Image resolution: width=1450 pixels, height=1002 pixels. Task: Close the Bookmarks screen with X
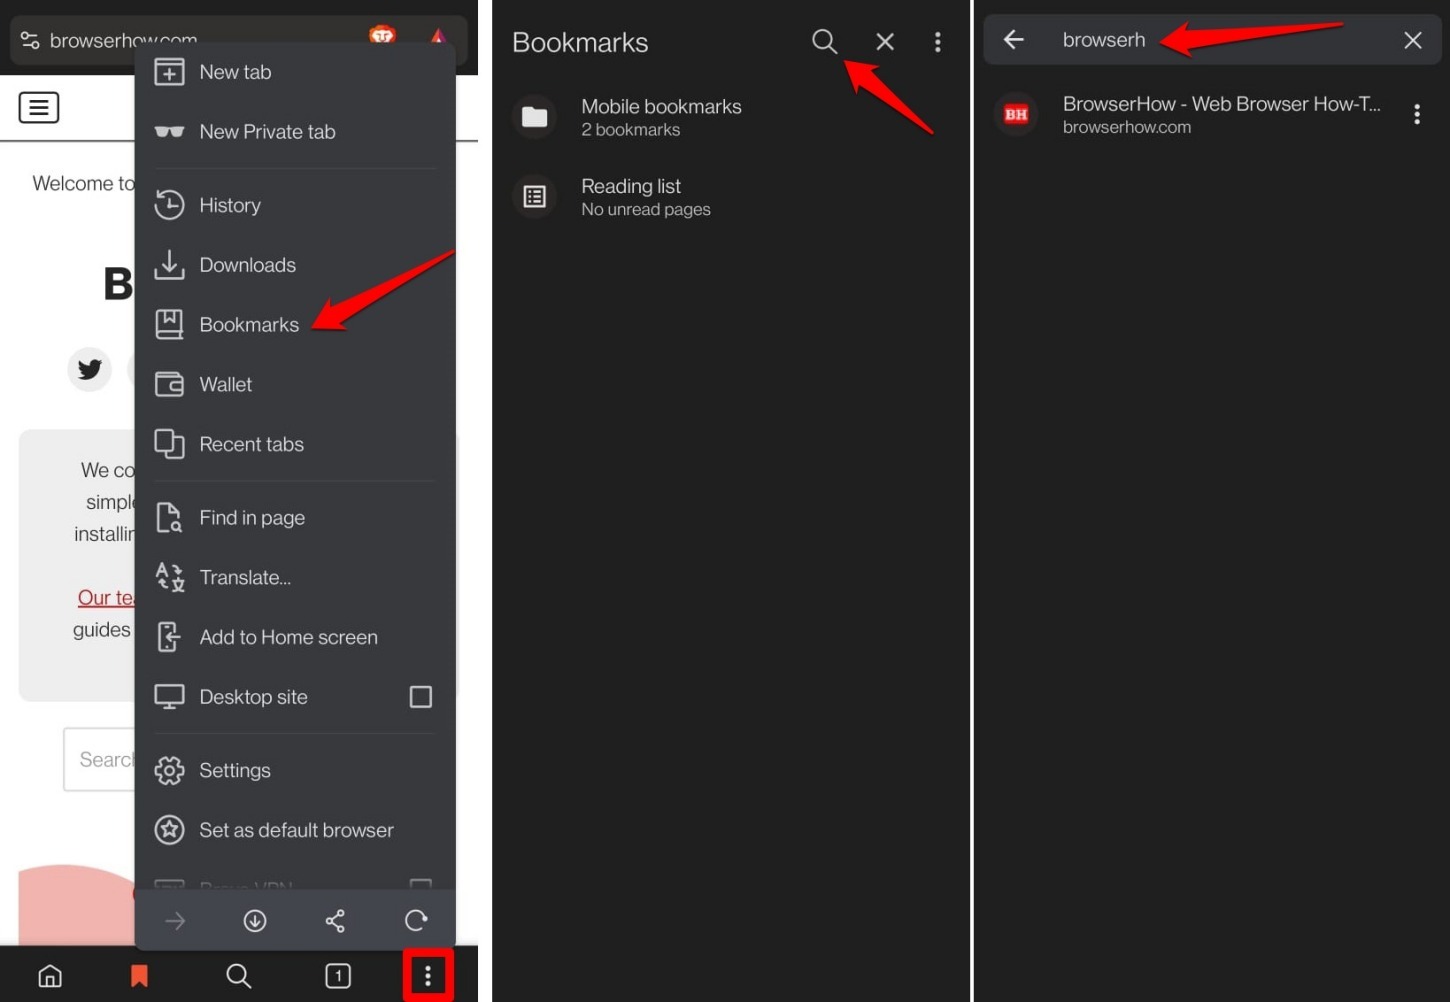pos(885,41)
